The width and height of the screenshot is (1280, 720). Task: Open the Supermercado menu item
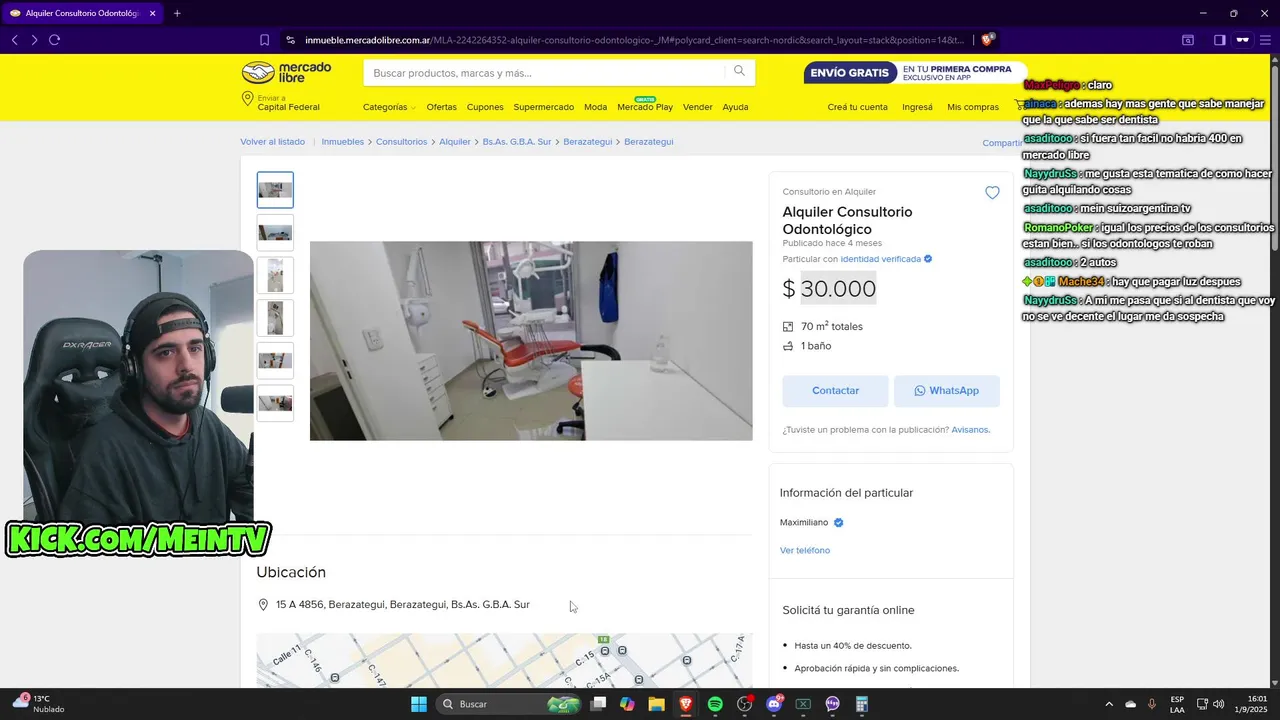[x=544, y=107]
